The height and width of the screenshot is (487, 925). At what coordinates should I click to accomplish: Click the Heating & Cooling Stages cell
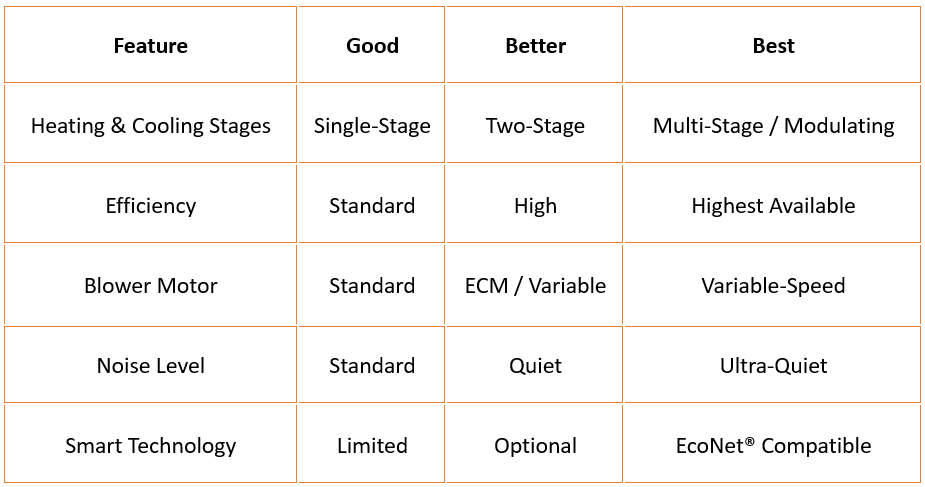pyautogui.click(x=150, y=126)
